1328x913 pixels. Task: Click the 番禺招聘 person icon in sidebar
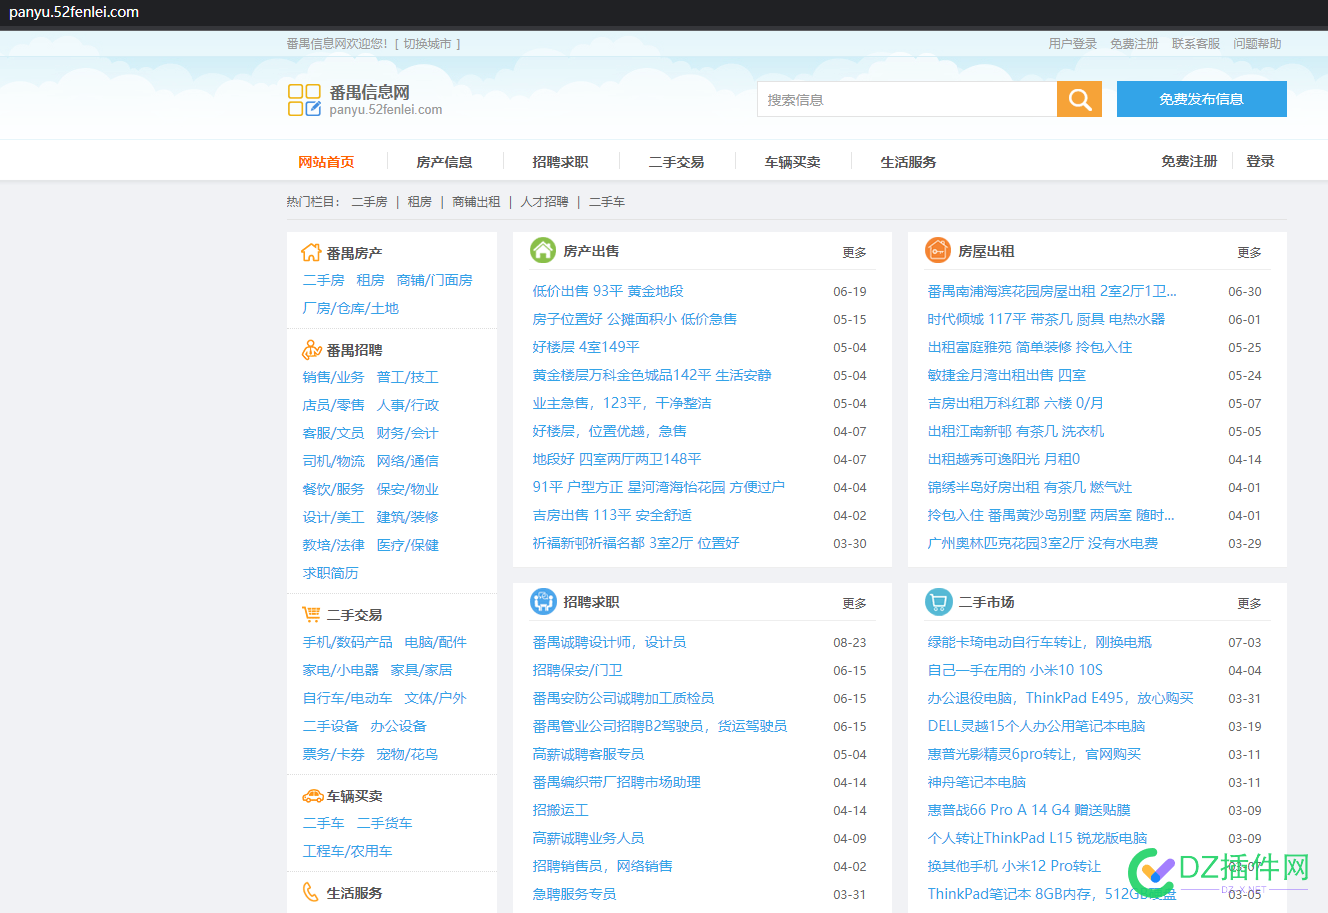312,349
